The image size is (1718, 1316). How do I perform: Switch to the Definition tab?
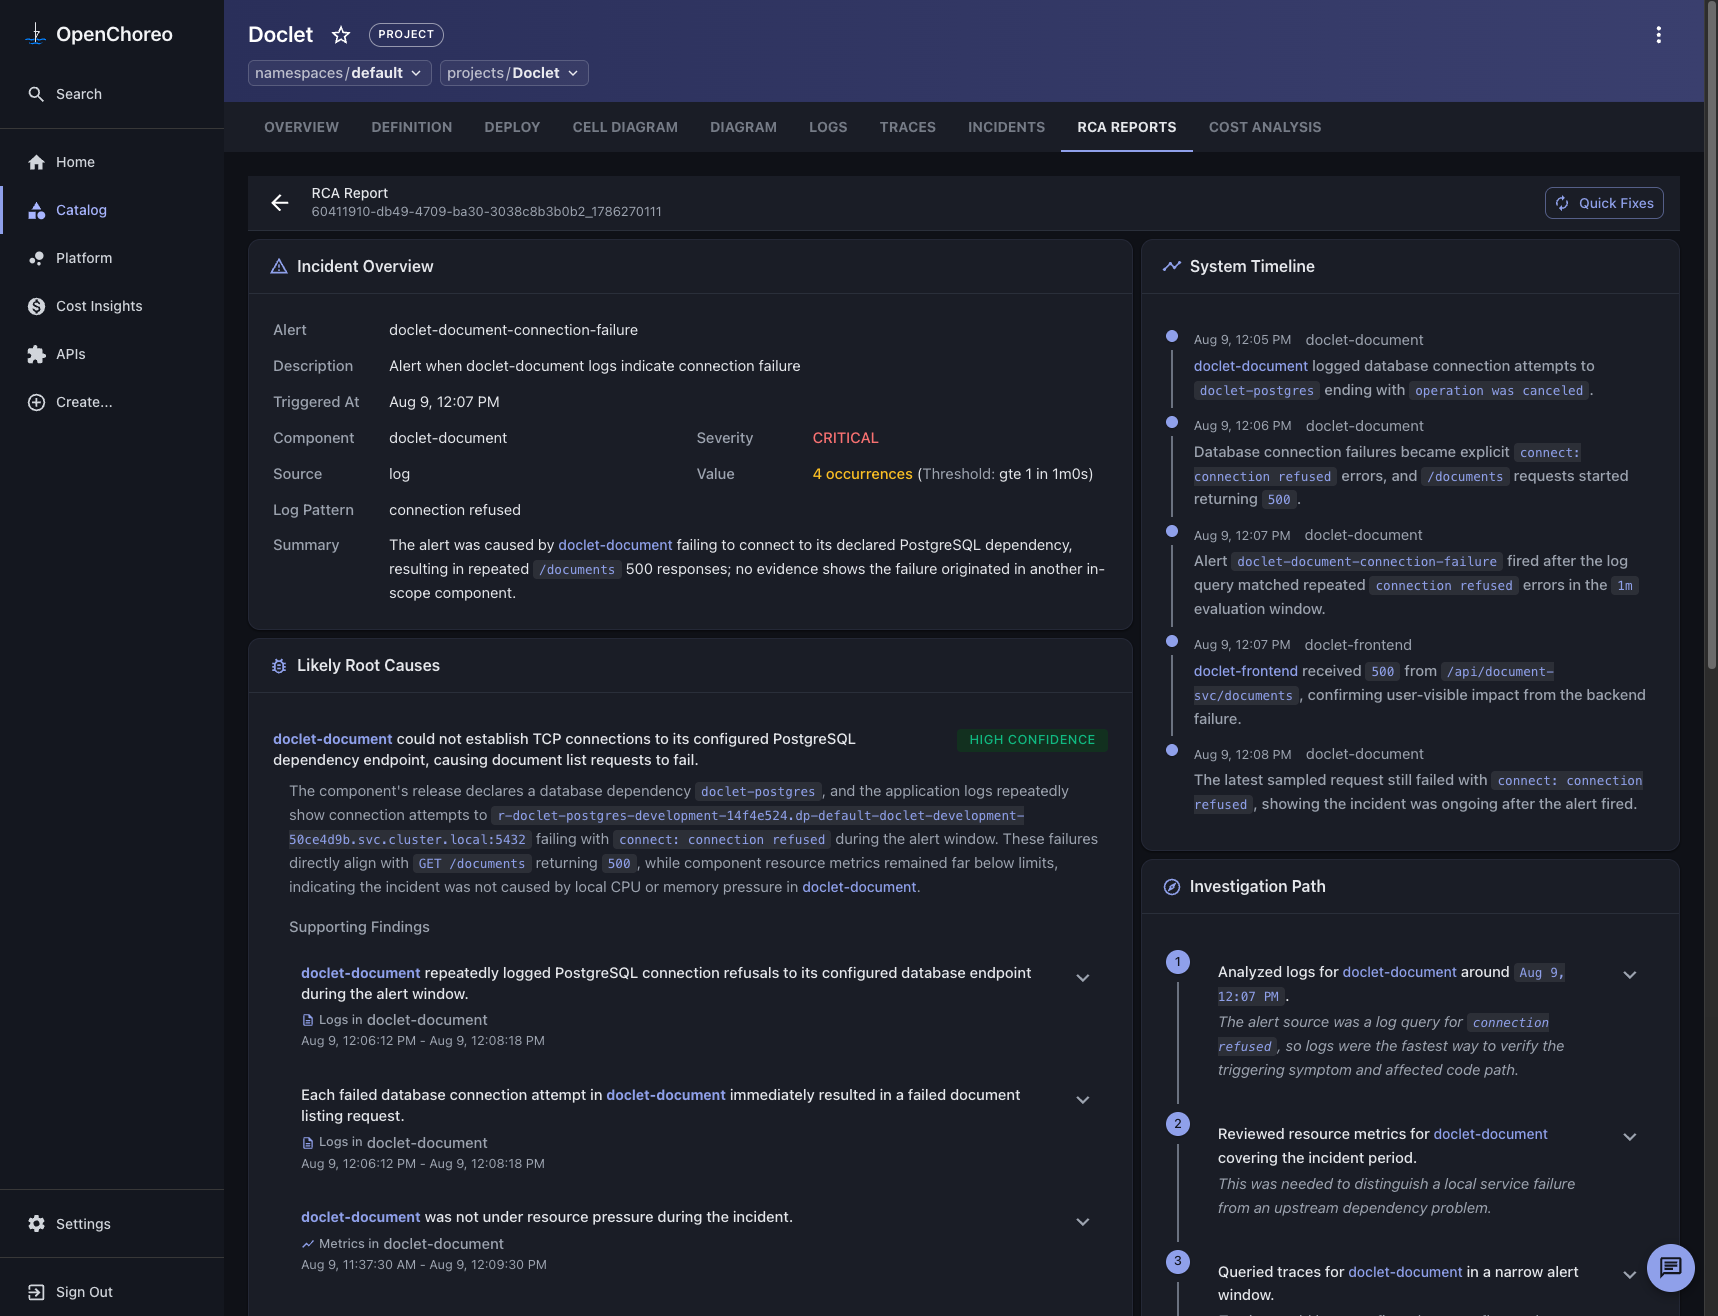(x=412, y=127)
